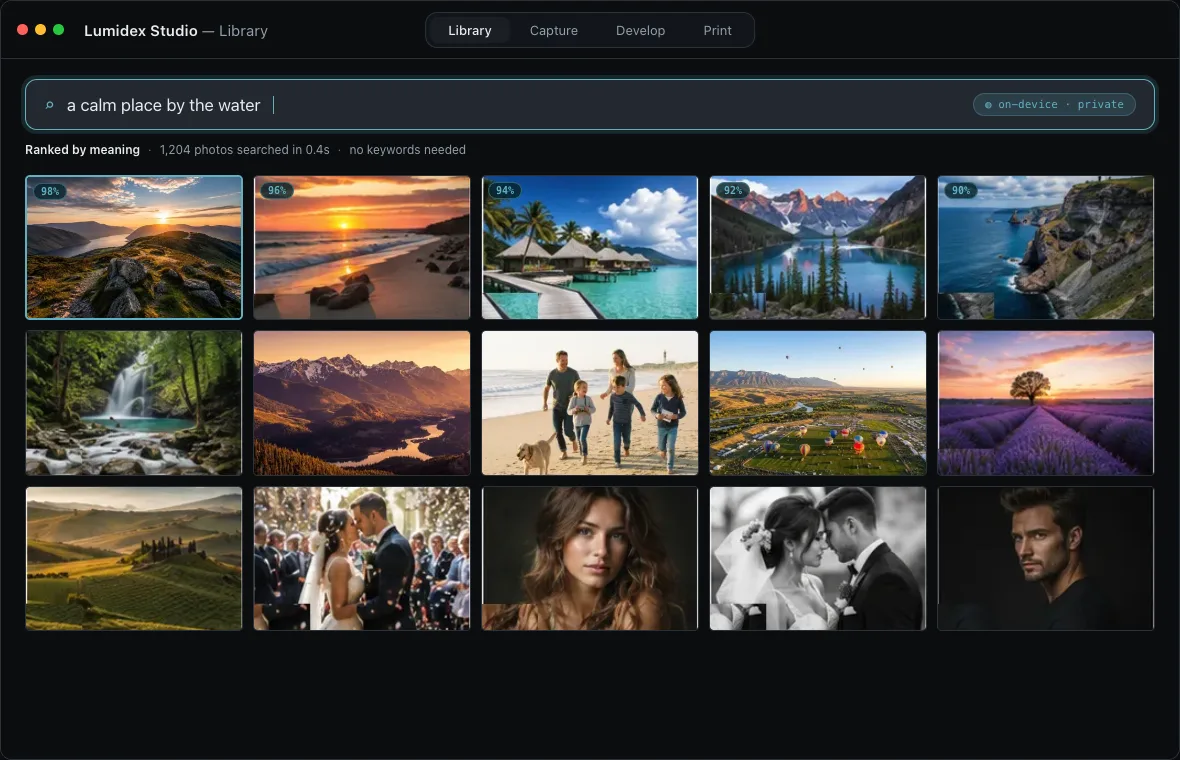
Task: Open the forest waterfall photo
Action: (x=134, y=403)
